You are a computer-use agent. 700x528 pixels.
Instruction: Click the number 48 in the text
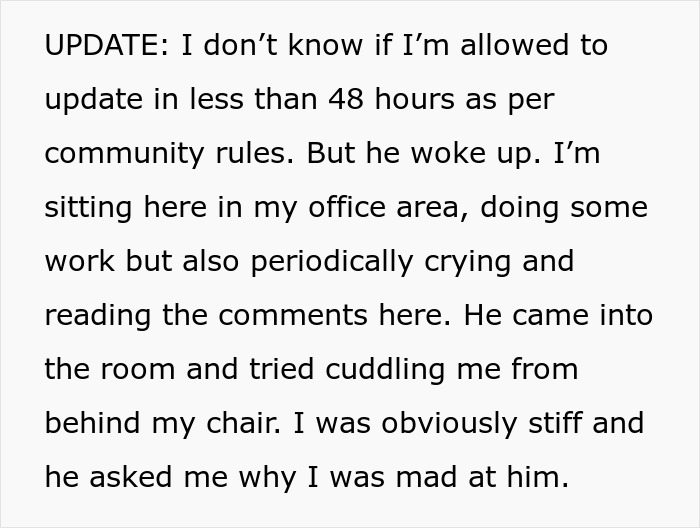pos(346,99)
